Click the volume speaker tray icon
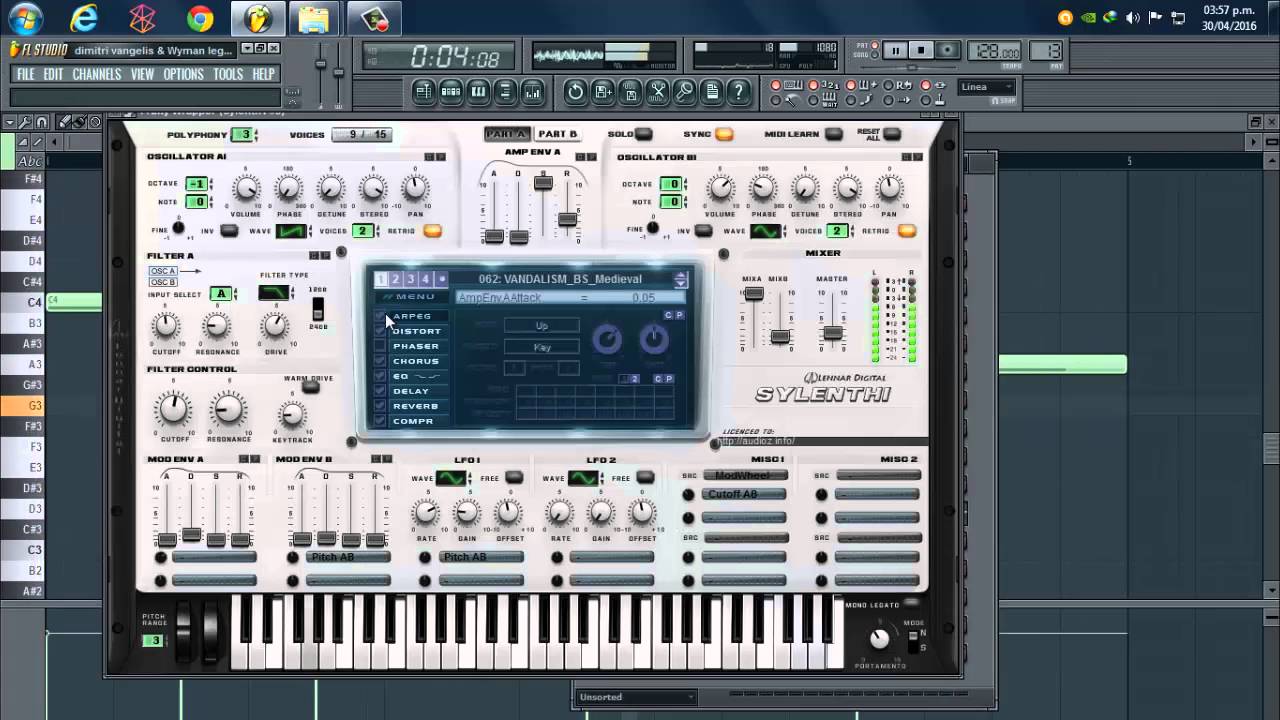1280x720 pixels. (x=1132, y=17)
